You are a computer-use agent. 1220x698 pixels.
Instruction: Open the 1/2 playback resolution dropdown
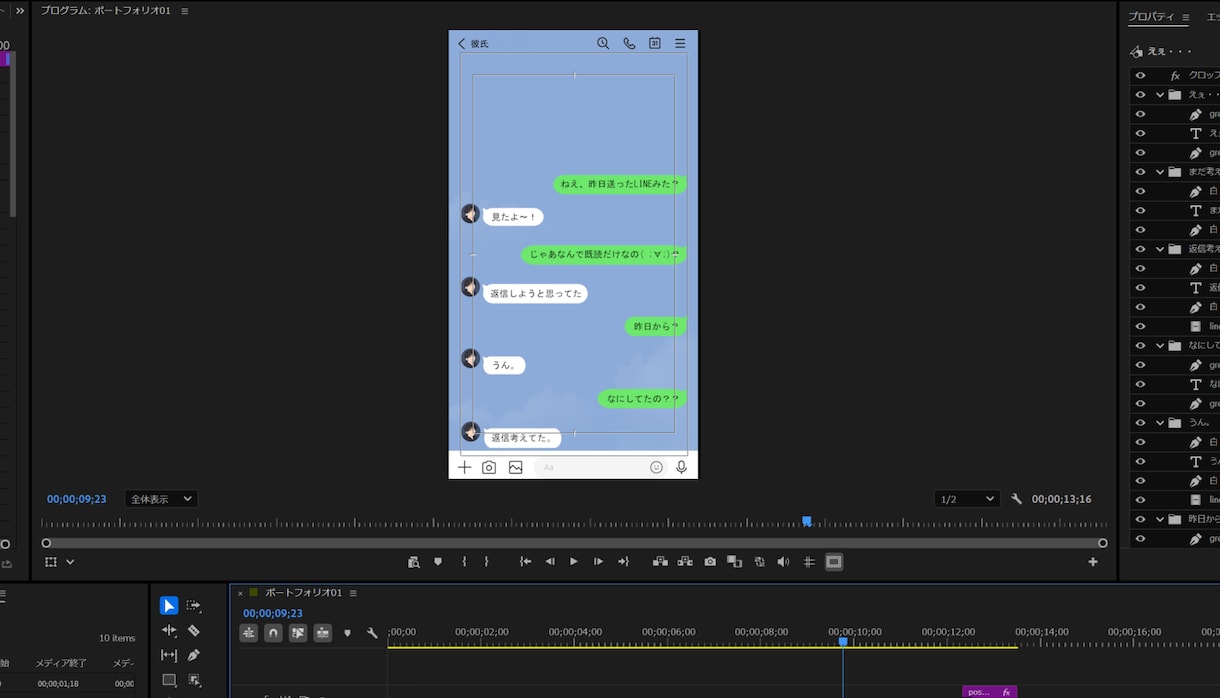pos(966,499)
